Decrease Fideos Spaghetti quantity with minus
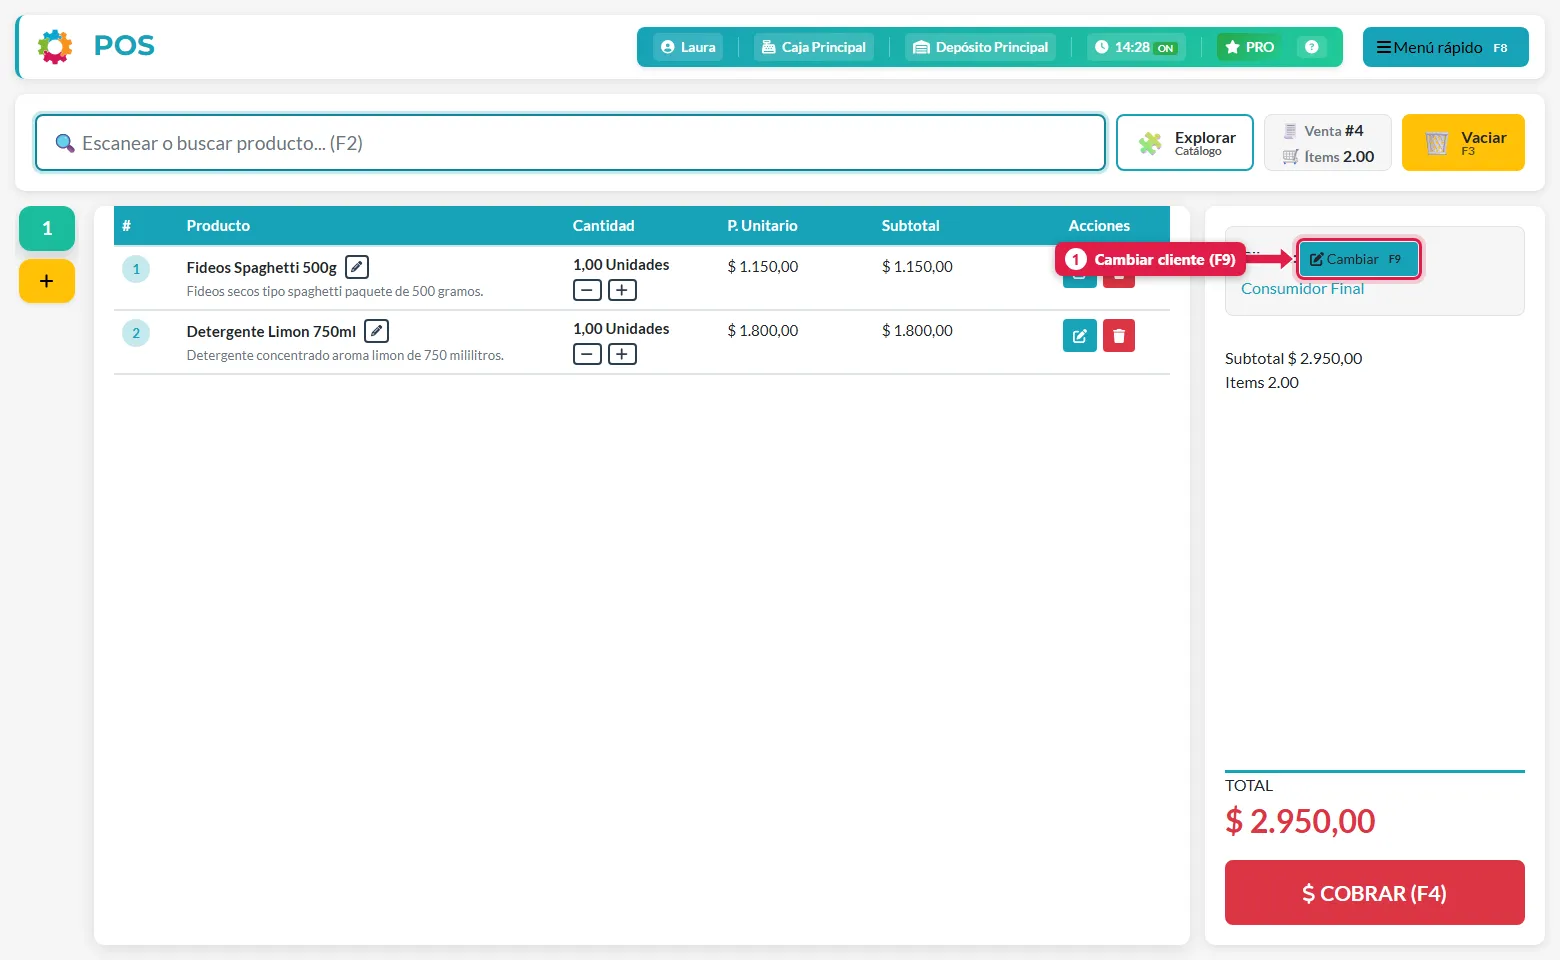Screen dimensions: 1560x960 [x=587, y=290]
